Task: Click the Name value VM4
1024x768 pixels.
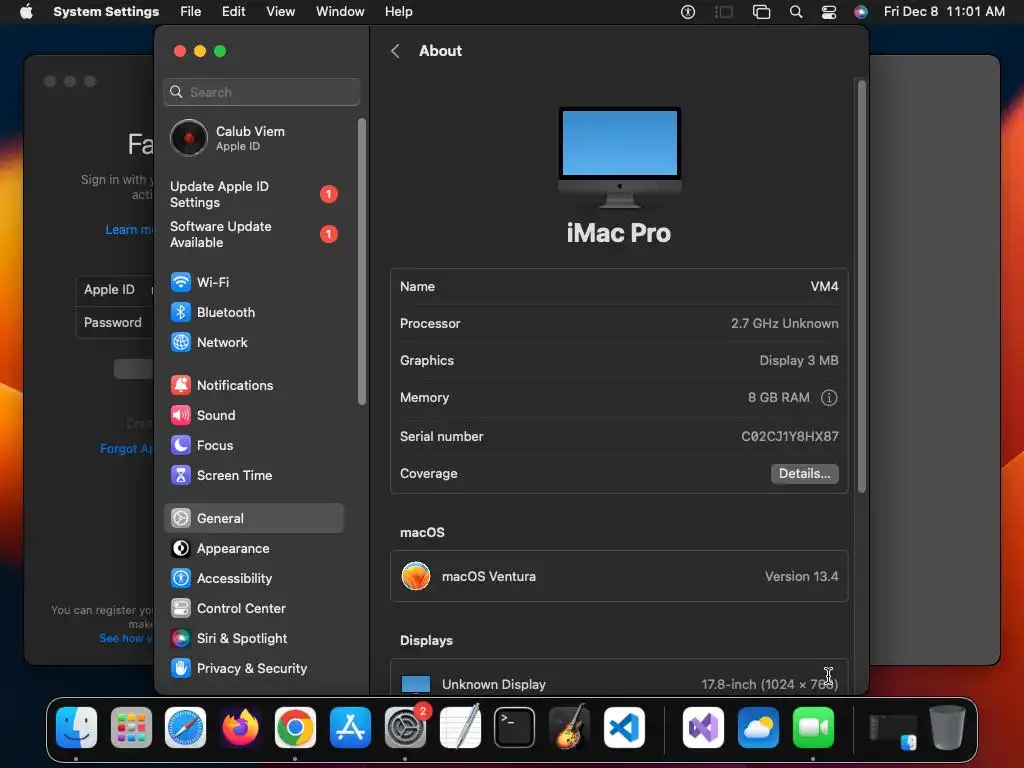Action: pyautogui.click(x=824, y=286)
